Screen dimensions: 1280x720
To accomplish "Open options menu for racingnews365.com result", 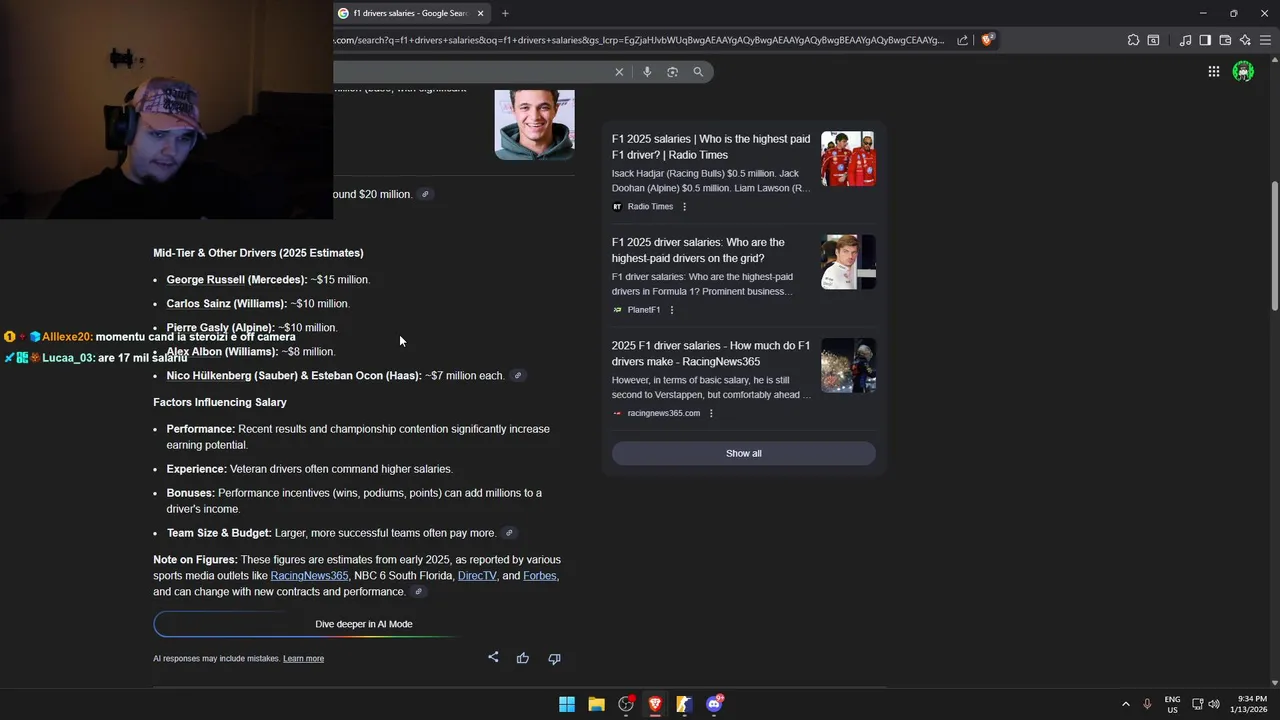I will (711, 413).
